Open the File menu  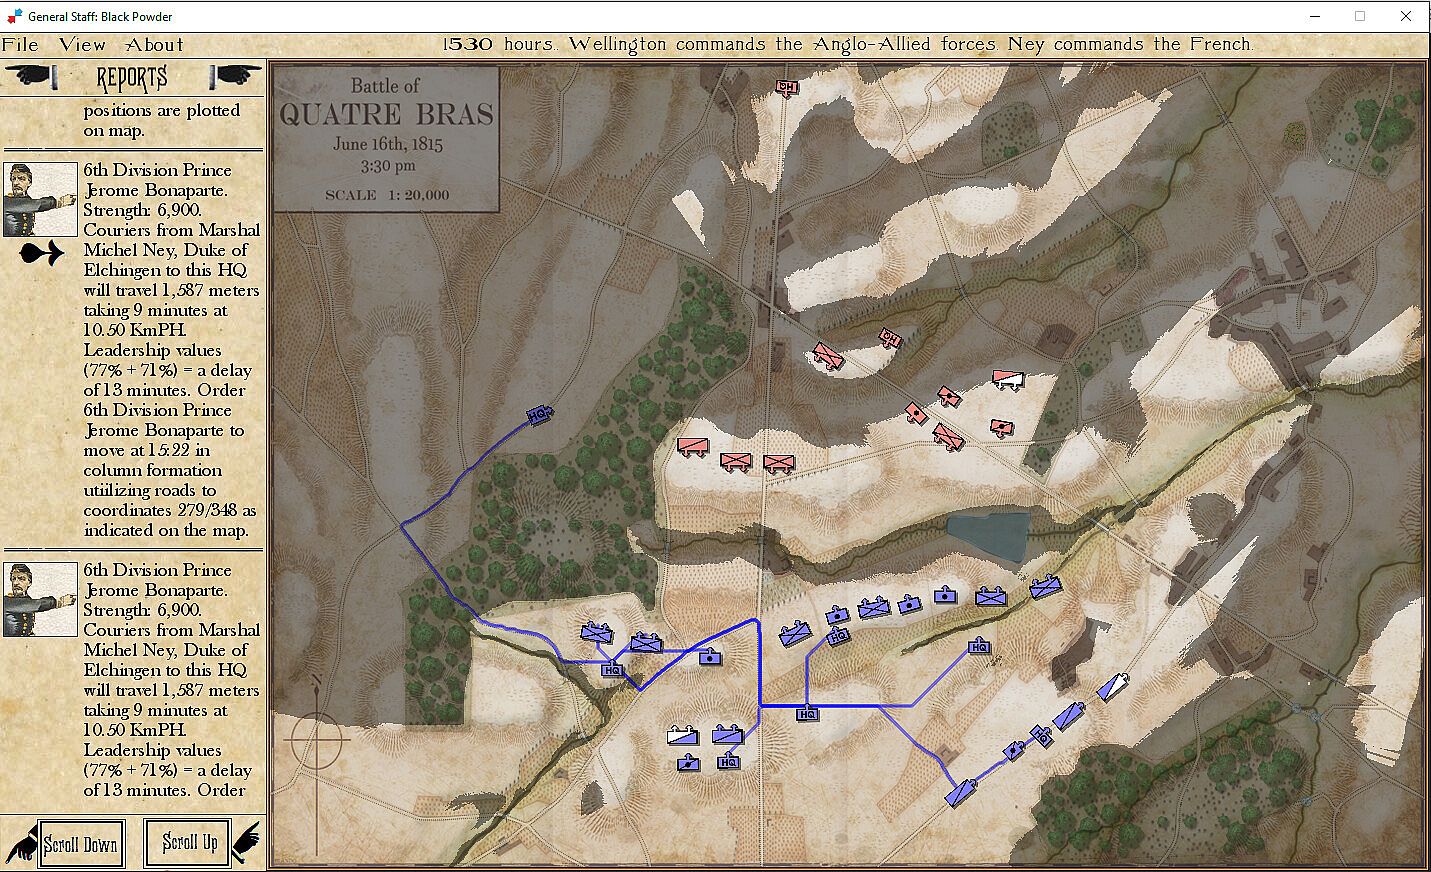click(20, 45)
